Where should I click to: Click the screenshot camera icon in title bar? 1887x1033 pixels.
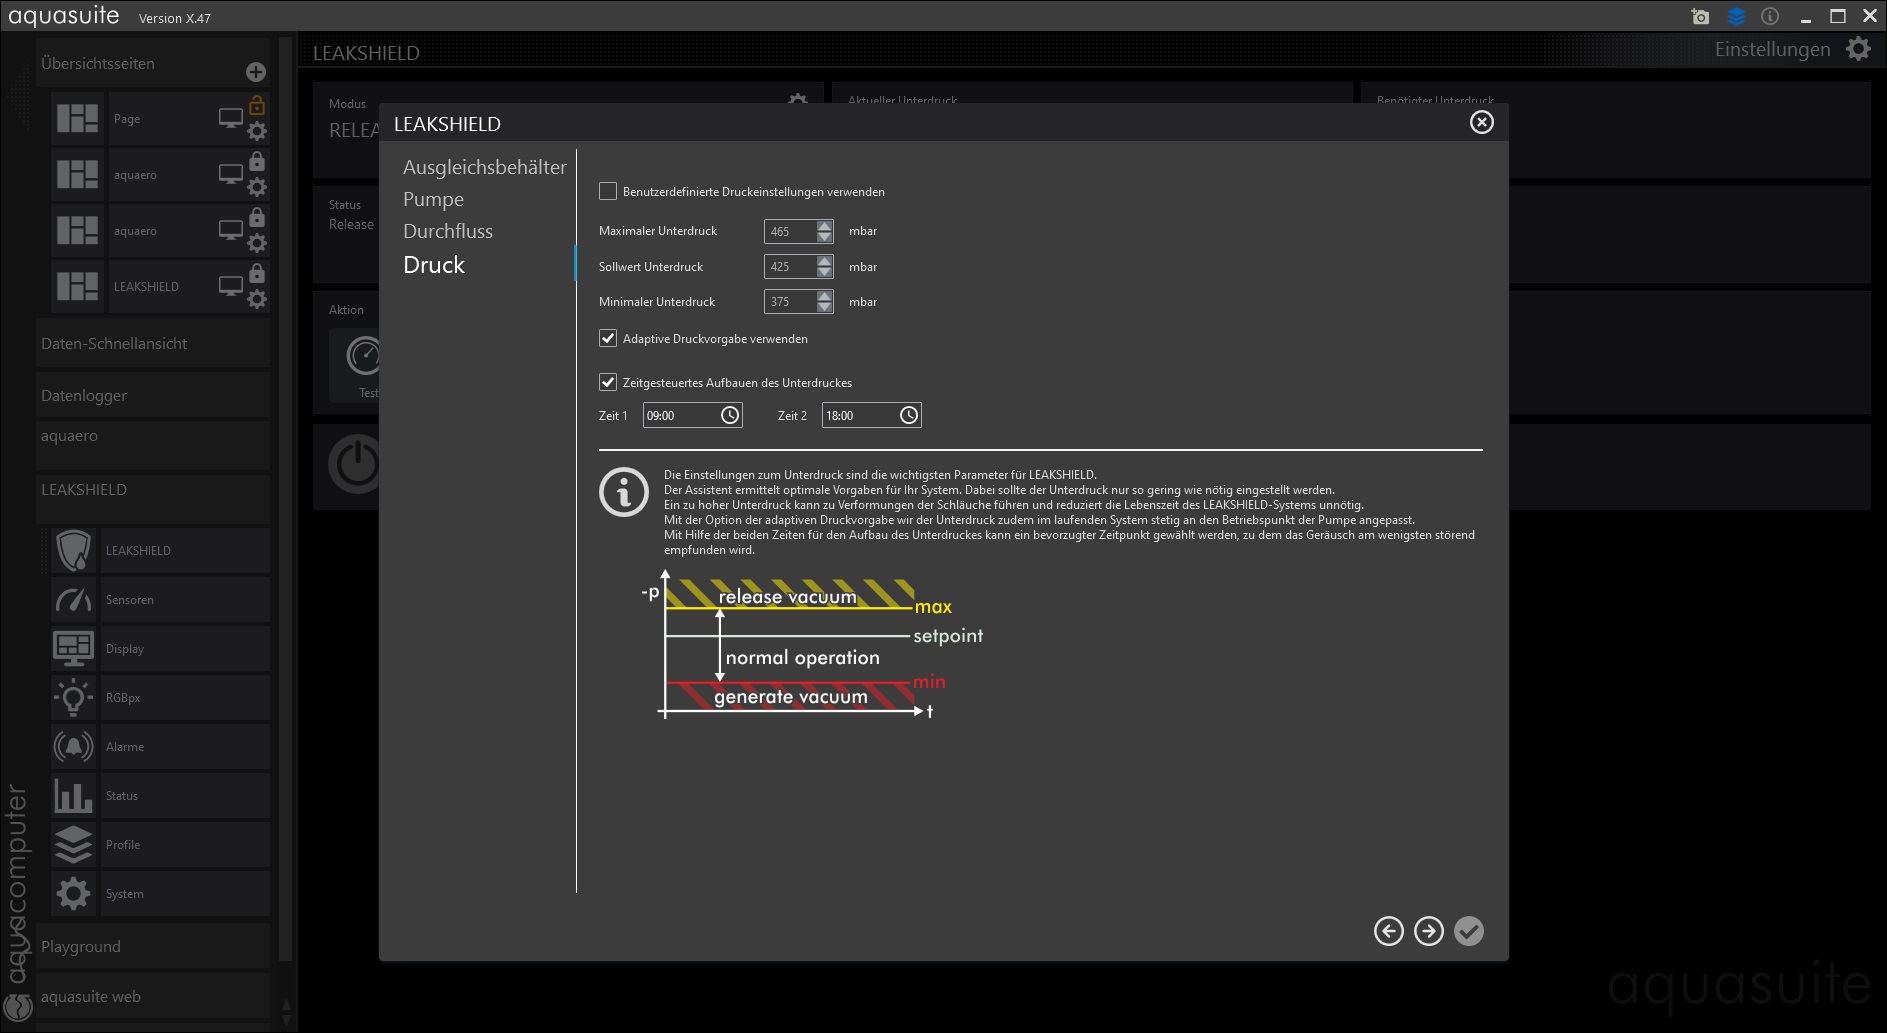pyautogui.click(x=1700, y=17)
